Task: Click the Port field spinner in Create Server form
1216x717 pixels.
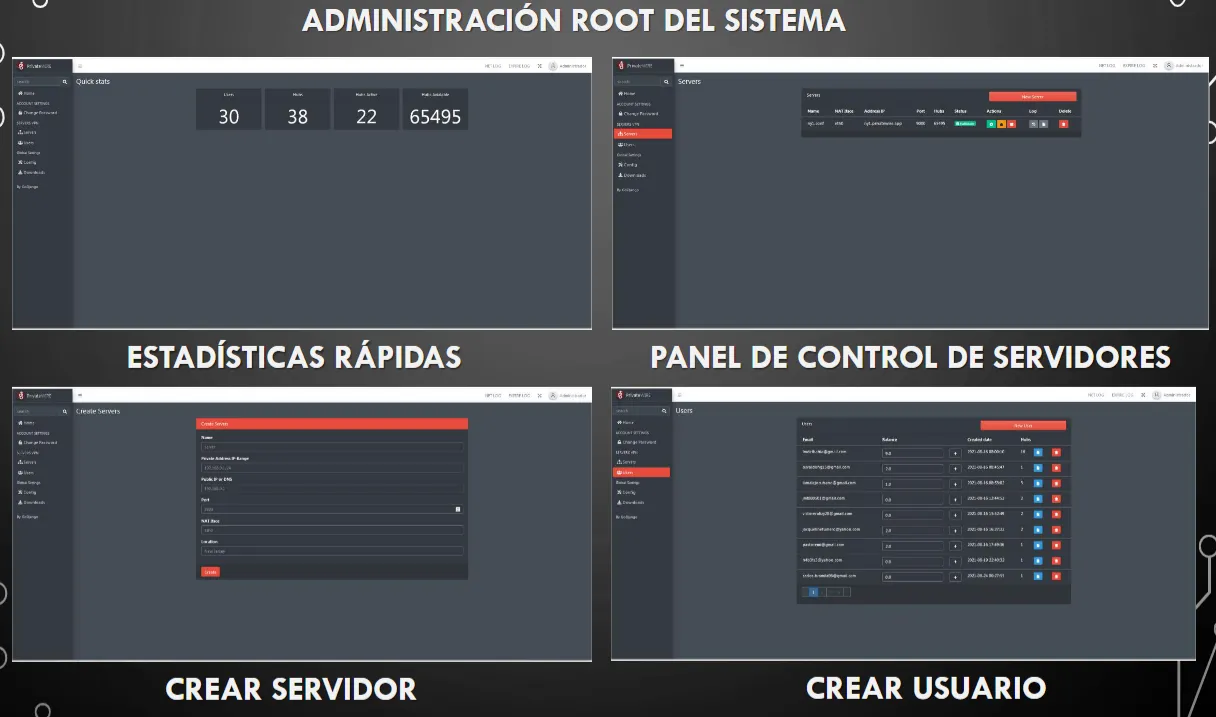Action: [458, 509]
